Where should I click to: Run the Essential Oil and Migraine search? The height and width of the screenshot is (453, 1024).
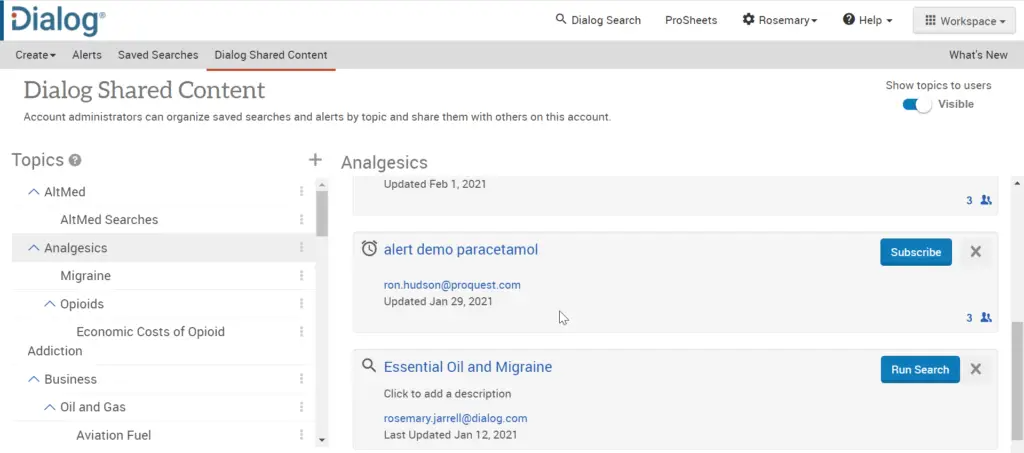pyautogui.click(x=920, y=369)
